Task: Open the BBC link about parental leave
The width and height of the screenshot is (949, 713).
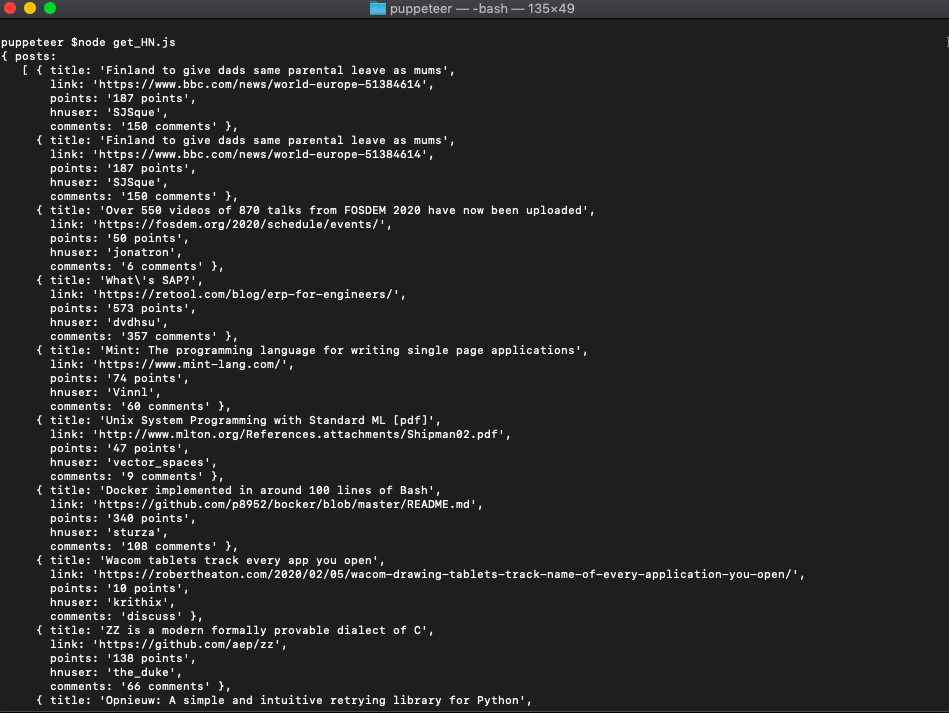Action: coord(261,84)
